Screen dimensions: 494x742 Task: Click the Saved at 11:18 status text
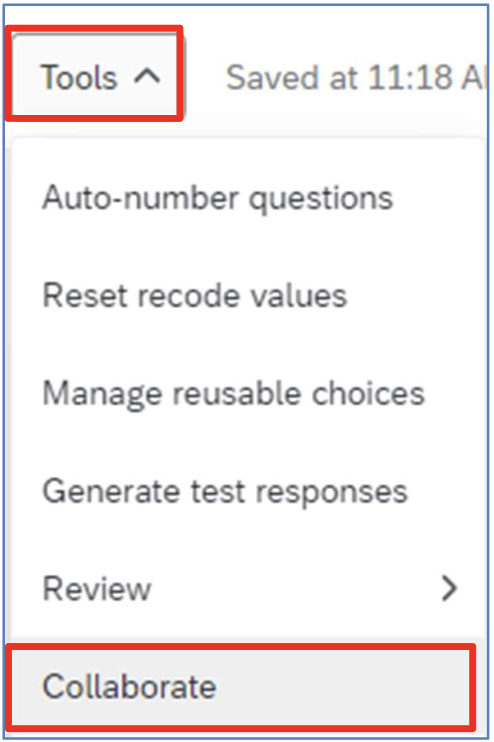(356, 77)
